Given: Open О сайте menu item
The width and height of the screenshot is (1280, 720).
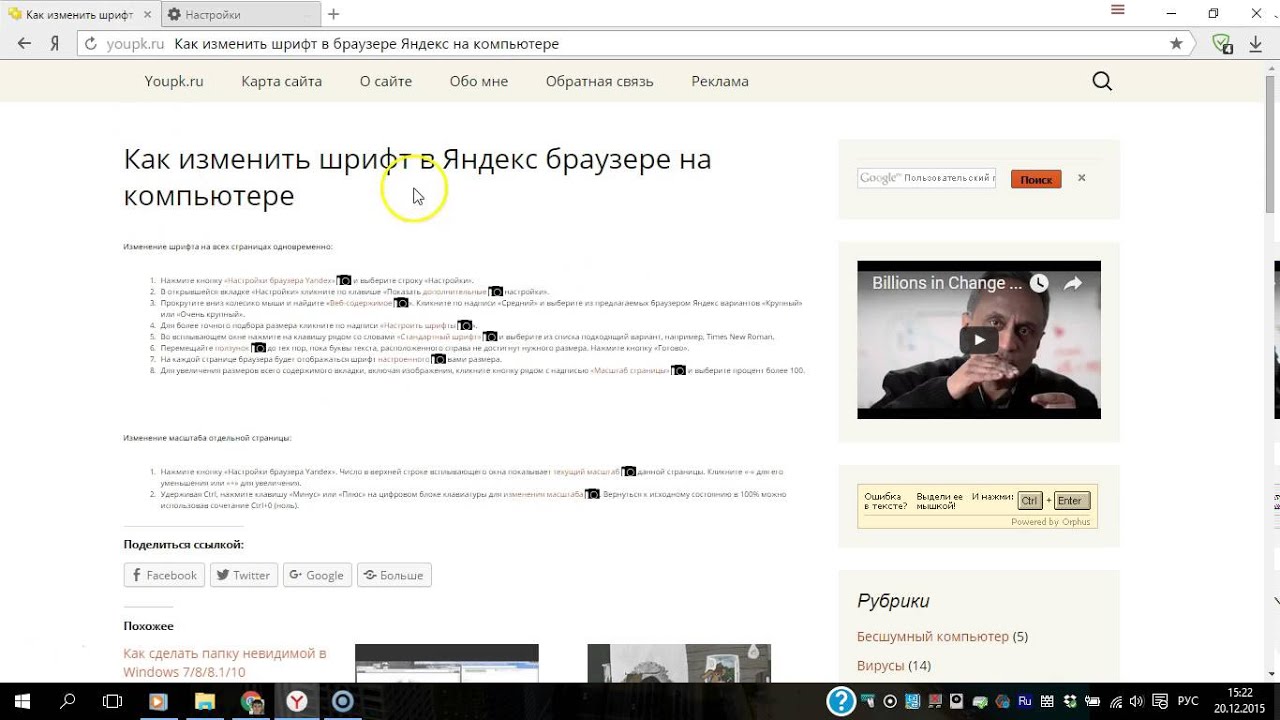Looking at the screenshot, I should (386, 81).
